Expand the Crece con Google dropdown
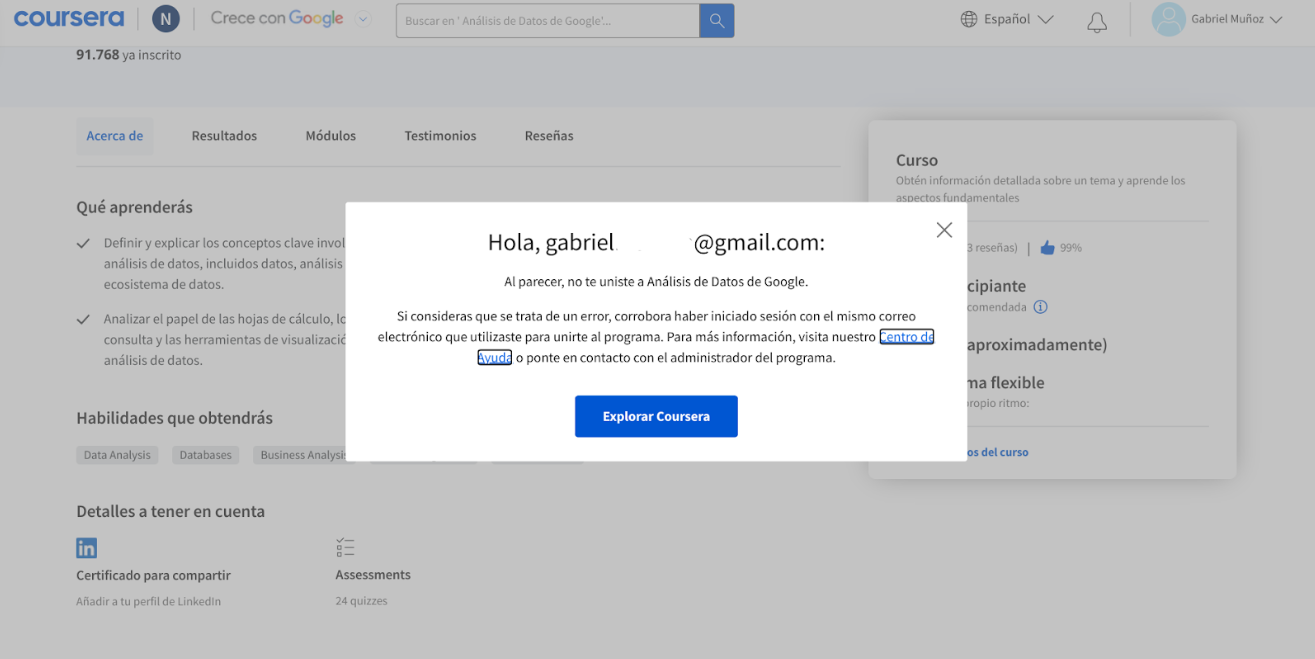The width and height of the screenshot is (1315, 659). (363, 19)
